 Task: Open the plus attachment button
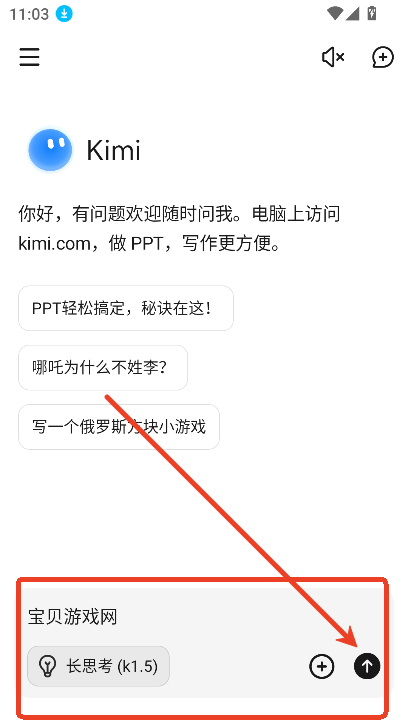coord(321,666)
